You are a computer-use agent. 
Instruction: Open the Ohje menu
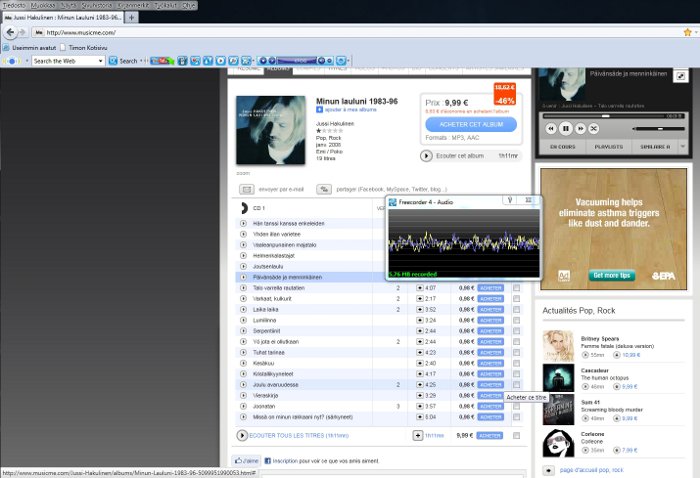(x=188, y=5)
